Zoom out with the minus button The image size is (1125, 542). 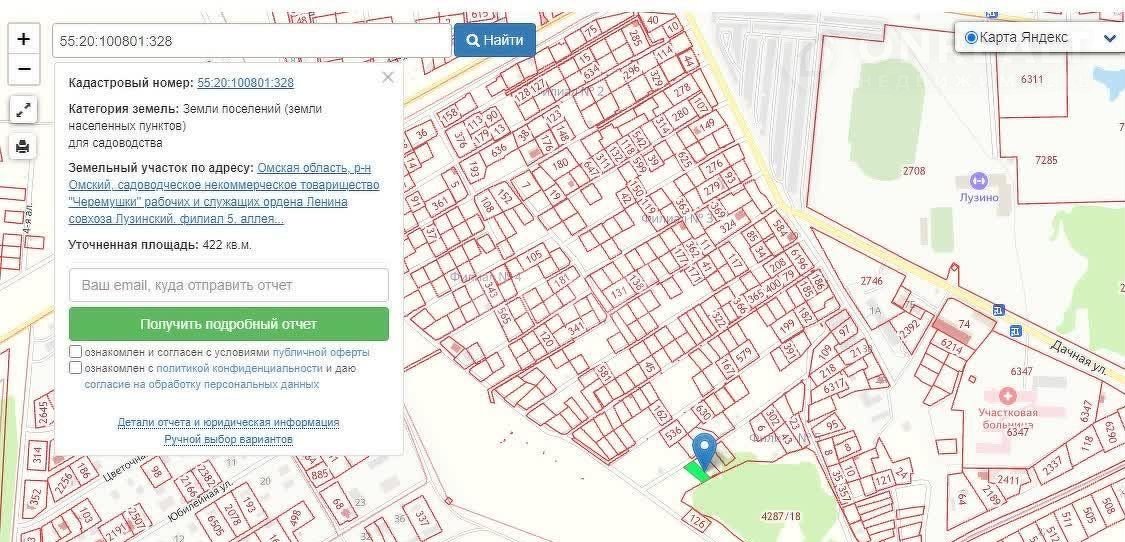pos(23,70)
